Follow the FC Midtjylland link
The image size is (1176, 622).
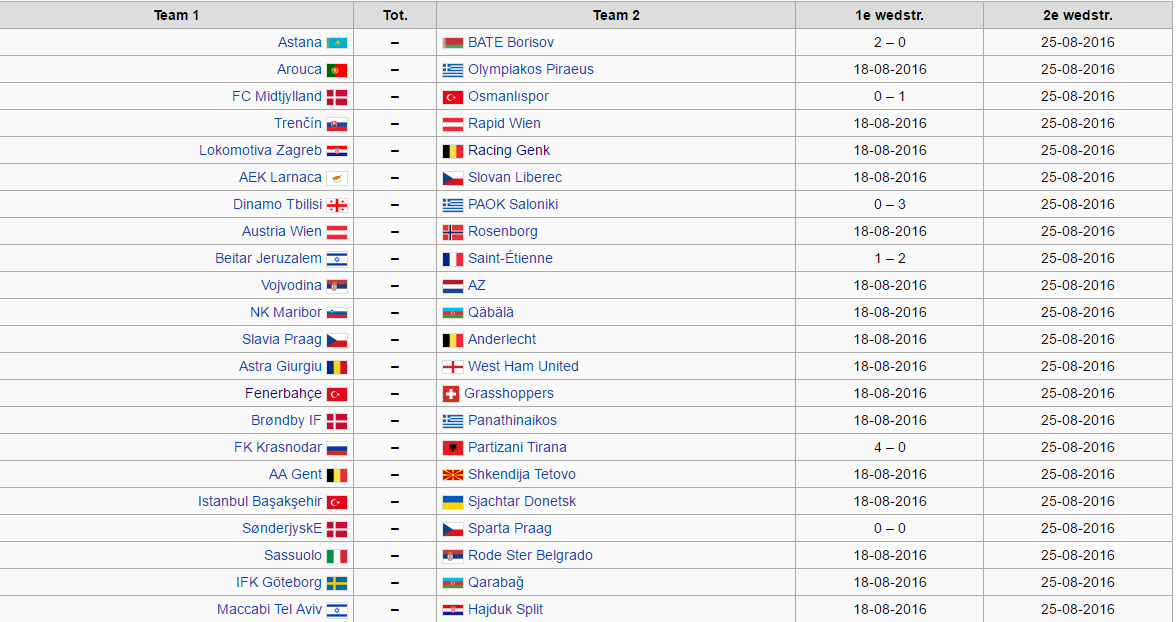pyautogui.click(x=277, y=97)
